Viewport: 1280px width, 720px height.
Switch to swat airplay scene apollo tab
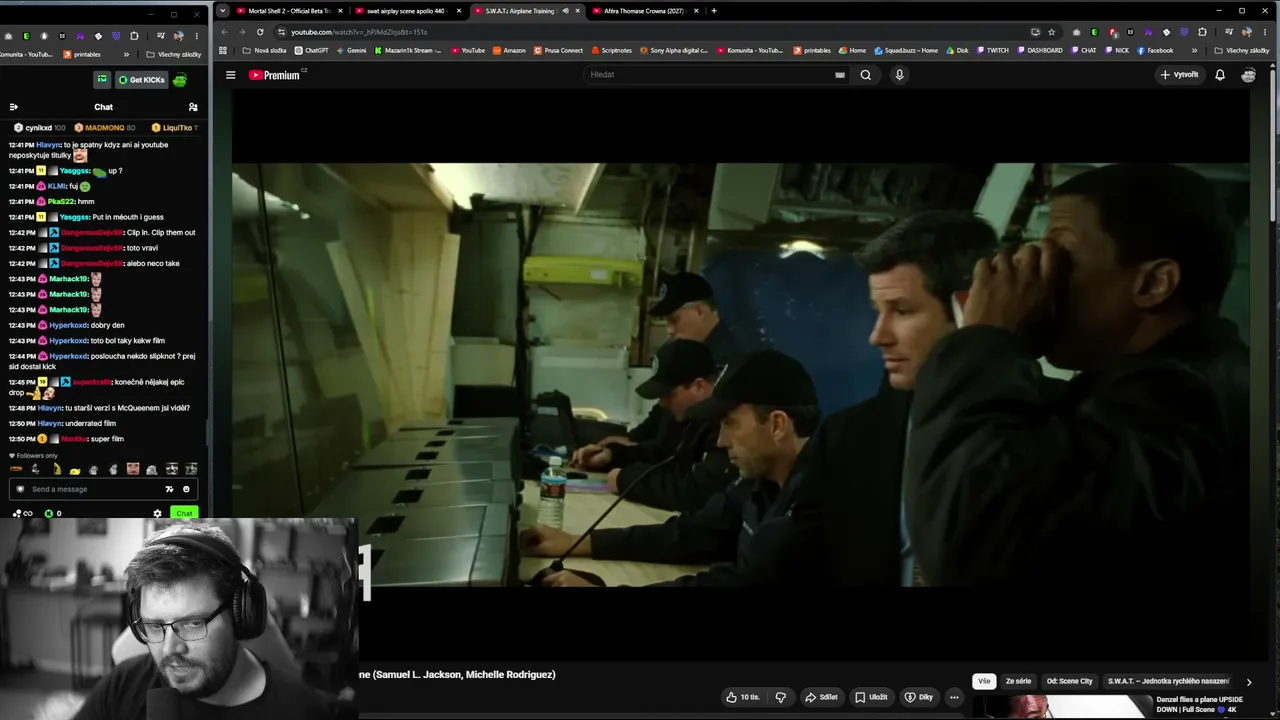pos(409,11)
